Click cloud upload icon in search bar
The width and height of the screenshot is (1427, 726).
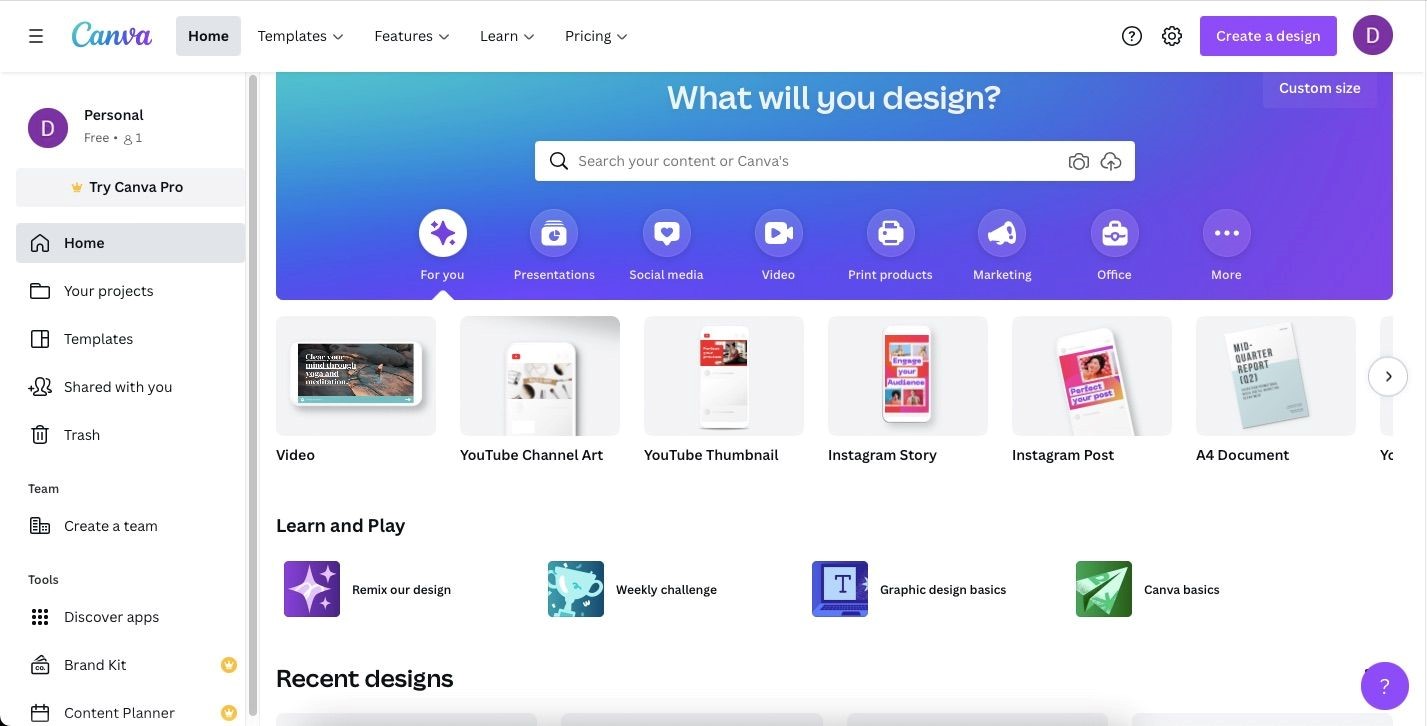tap(1111, 161)
